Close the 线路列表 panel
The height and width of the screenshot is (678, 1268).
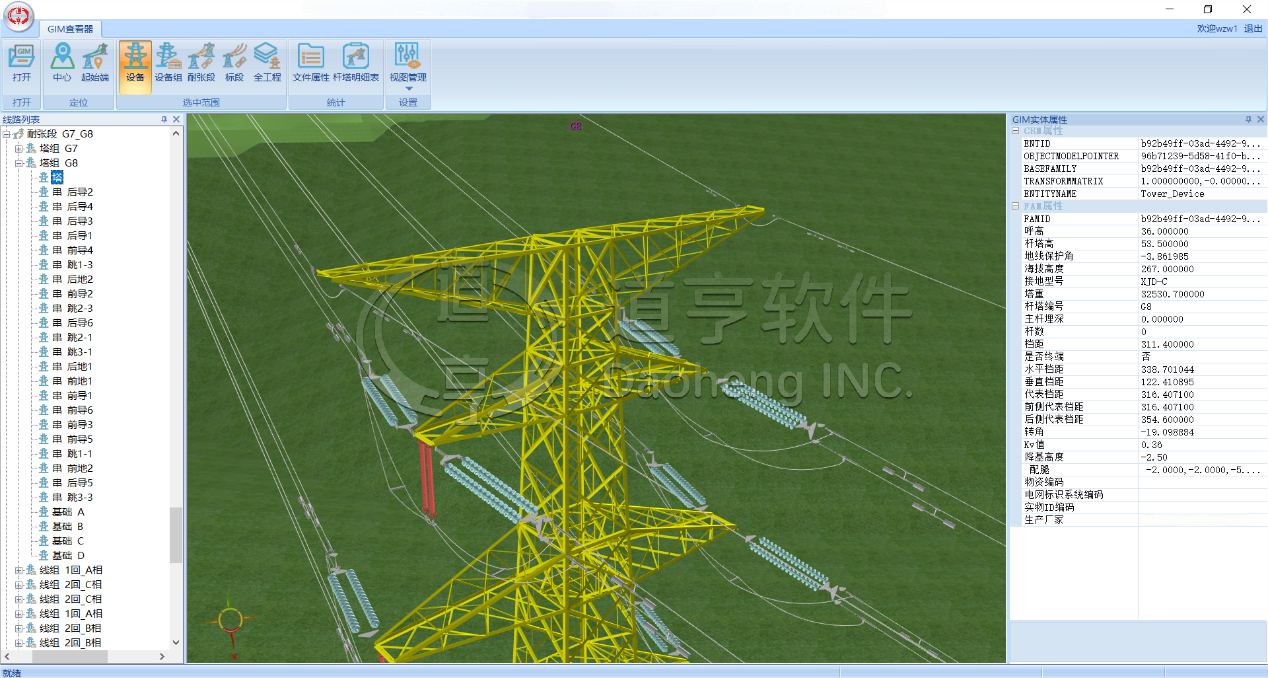(x=176, y=119)
